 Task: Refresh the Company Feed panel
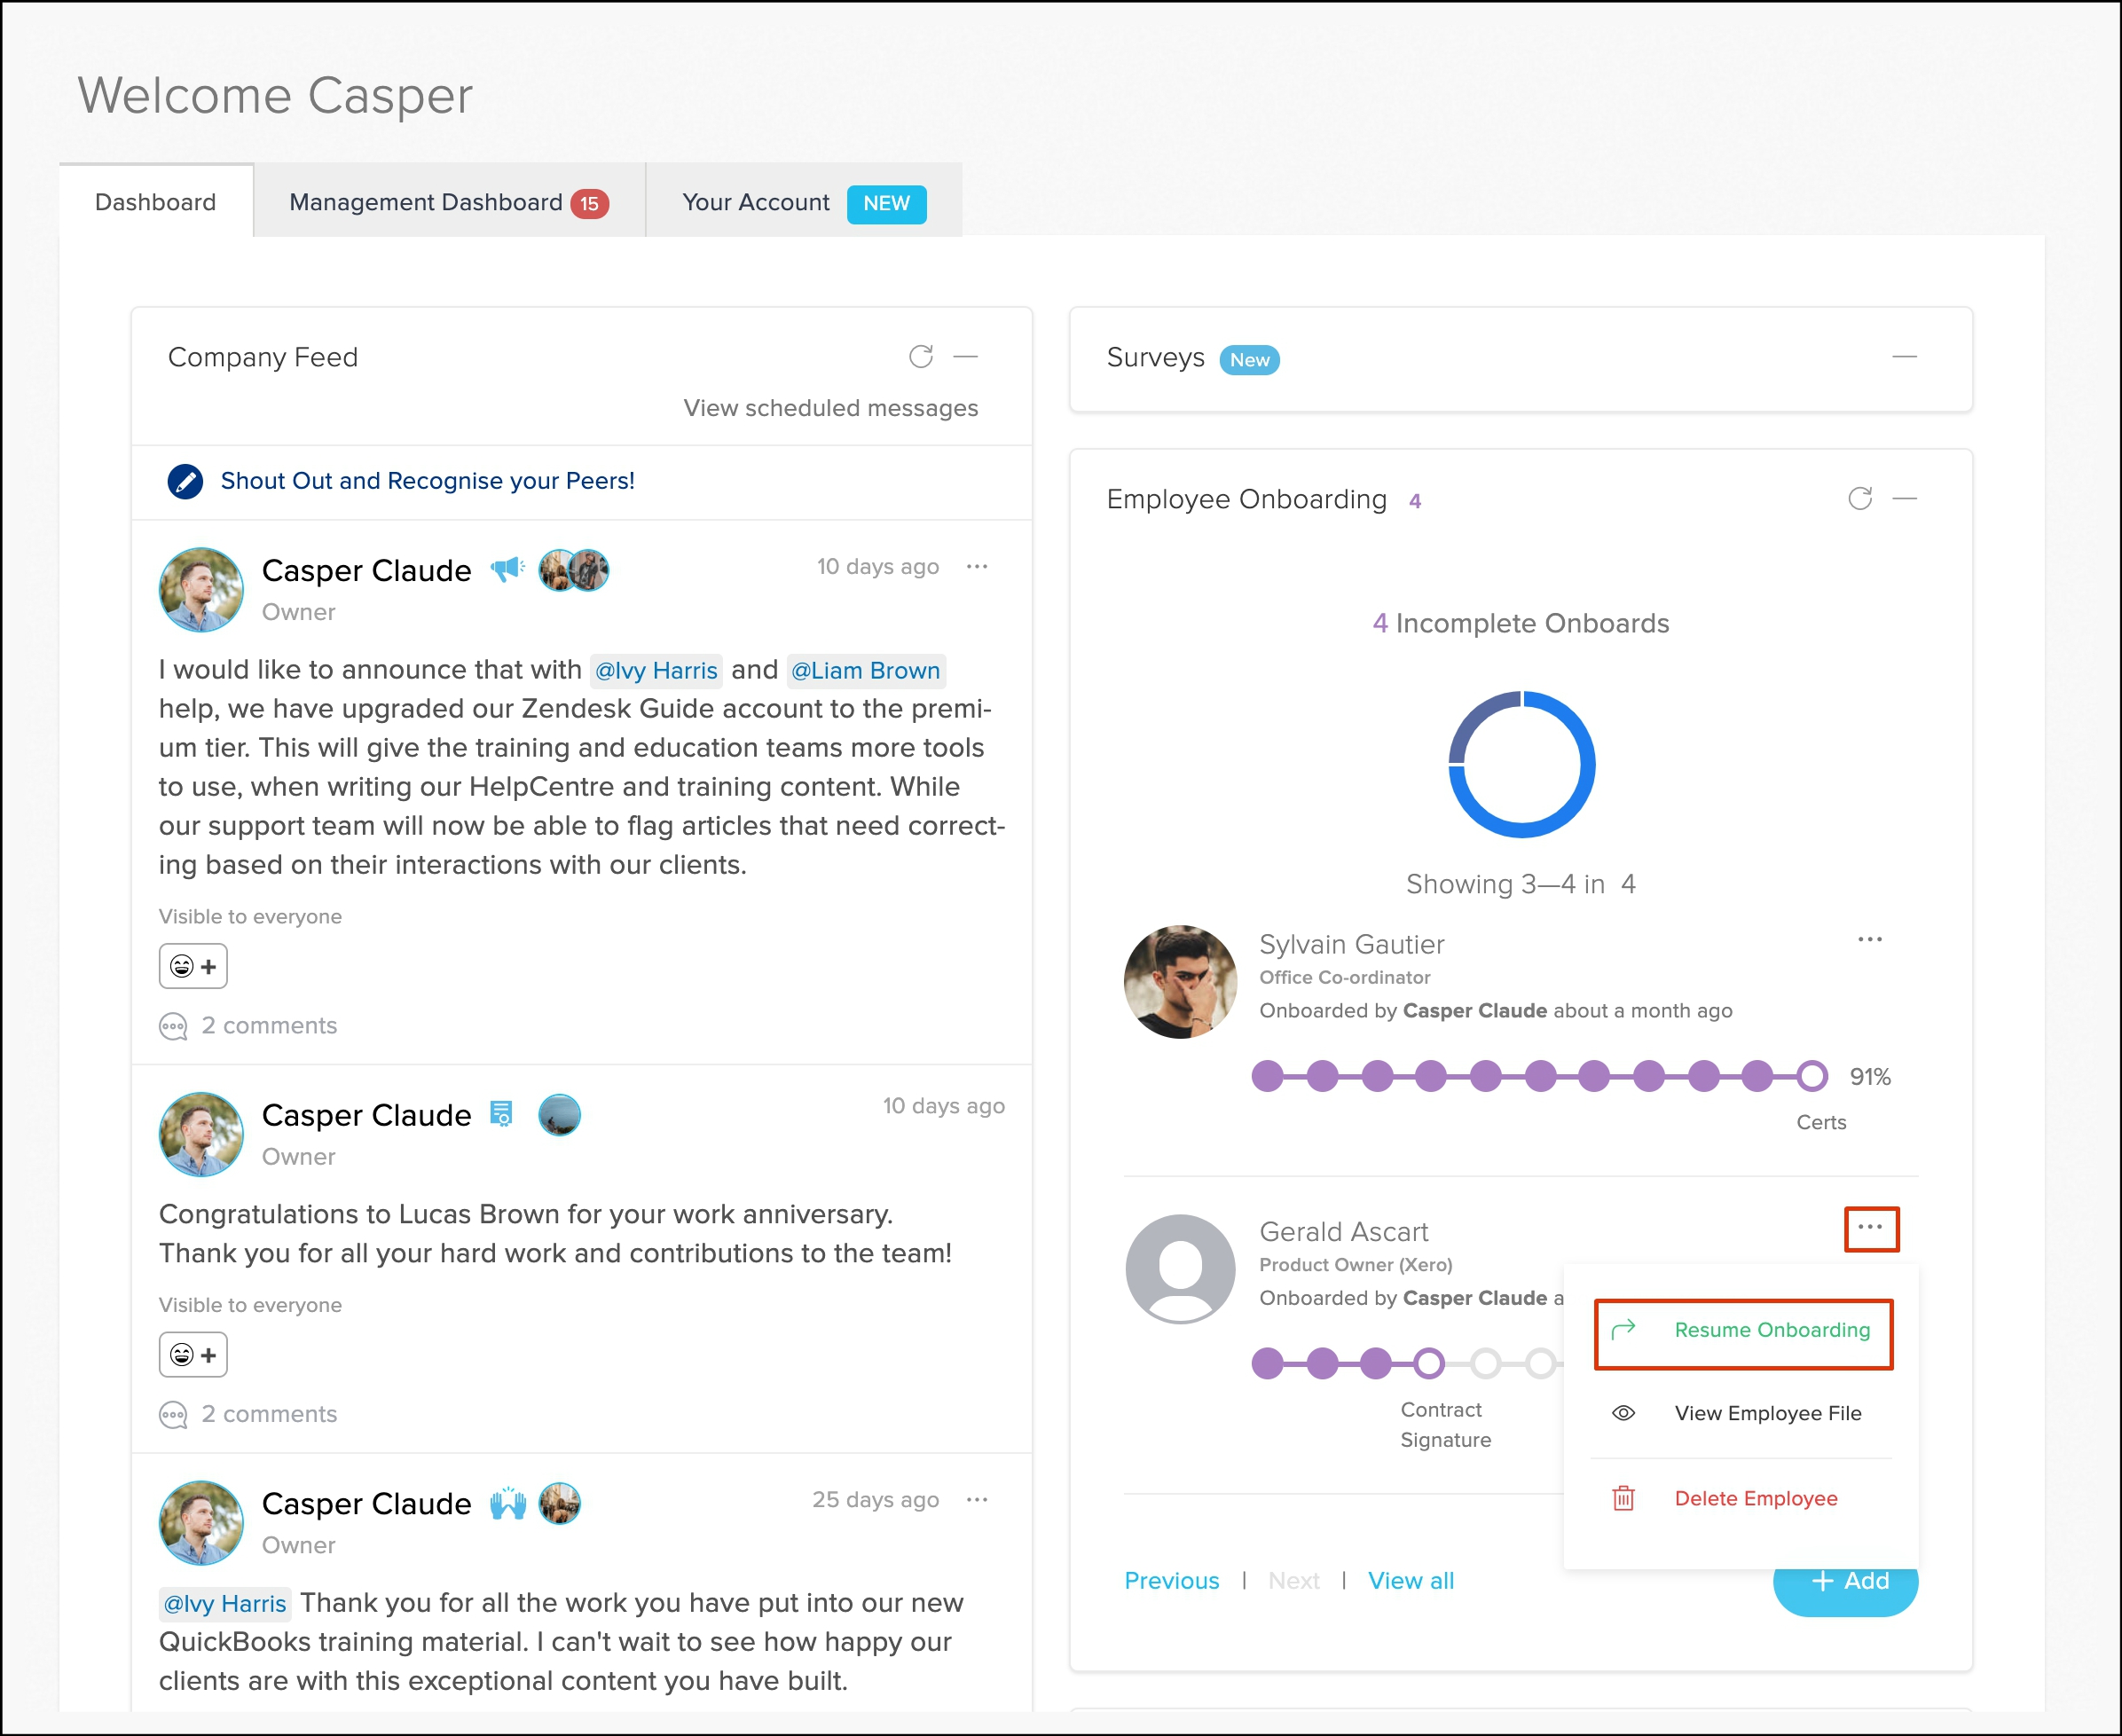pyautogui.click(x=920, y=357)
